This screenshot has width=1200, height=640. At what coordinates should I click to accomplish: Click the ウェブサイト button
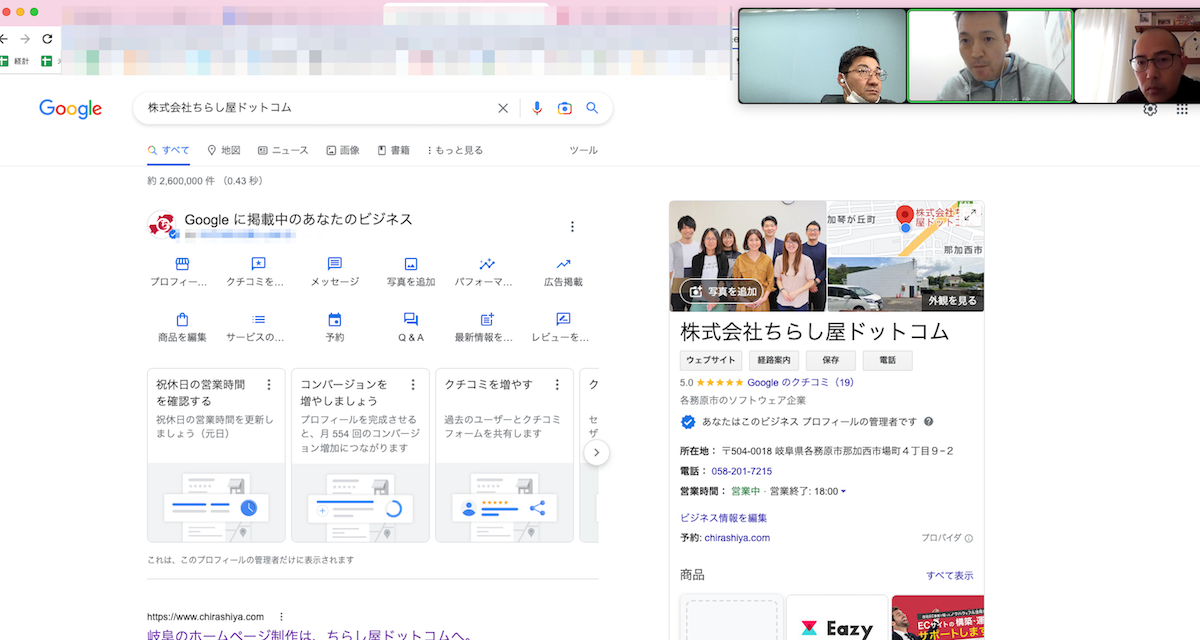coord(711,360)
